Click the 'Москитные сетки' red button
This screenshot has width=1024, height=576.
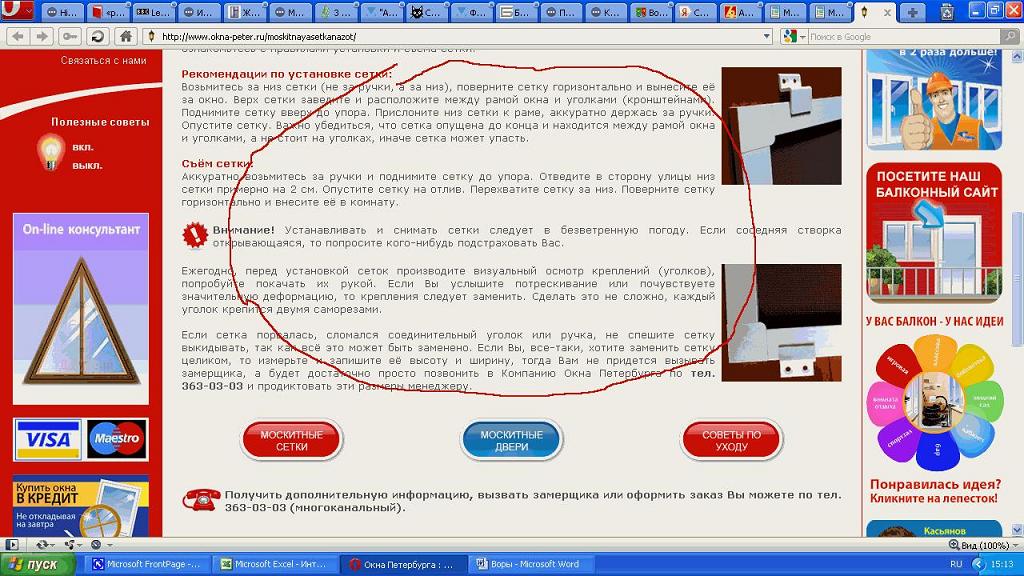(291, 441)
